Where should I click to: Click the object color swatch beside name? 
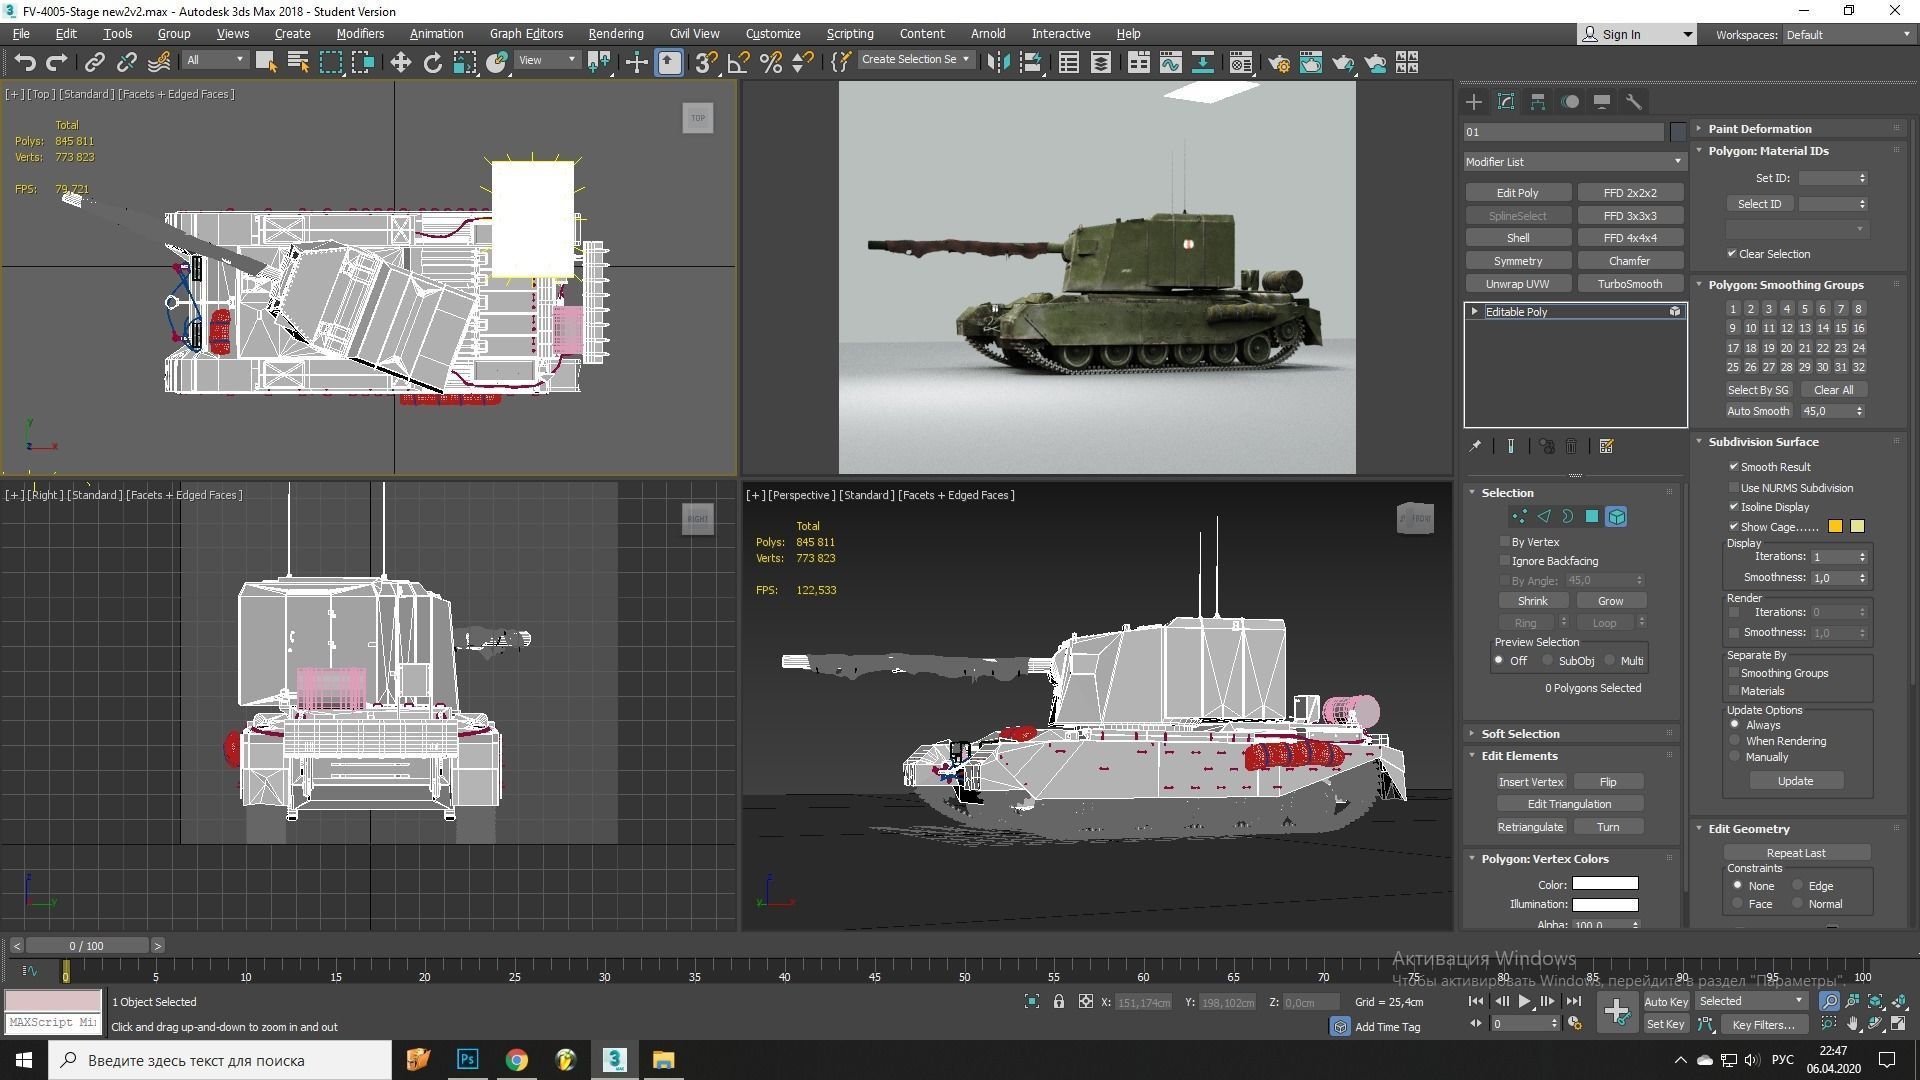[1678, 132]
